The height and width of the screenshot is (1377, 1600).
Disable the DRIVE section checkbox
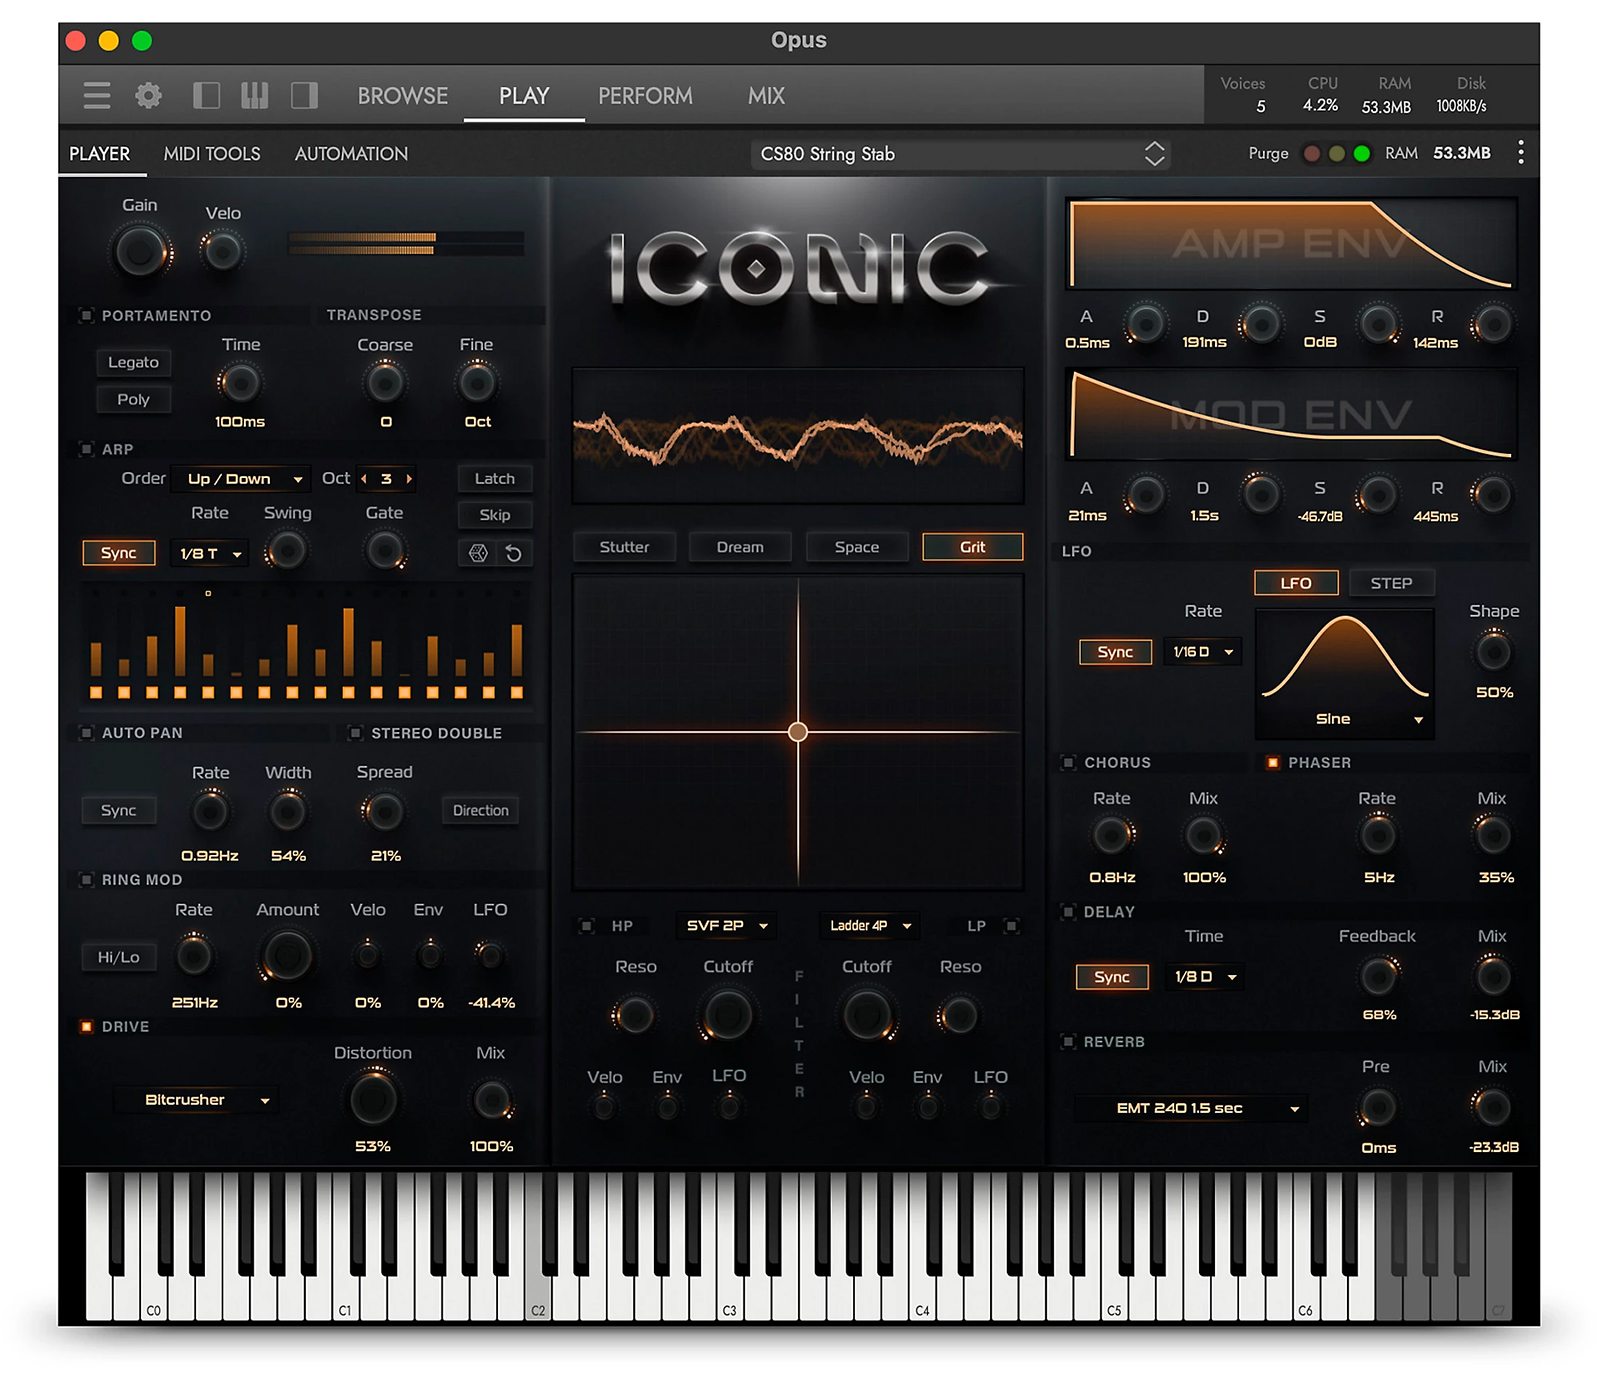[x=87, y=1027]
